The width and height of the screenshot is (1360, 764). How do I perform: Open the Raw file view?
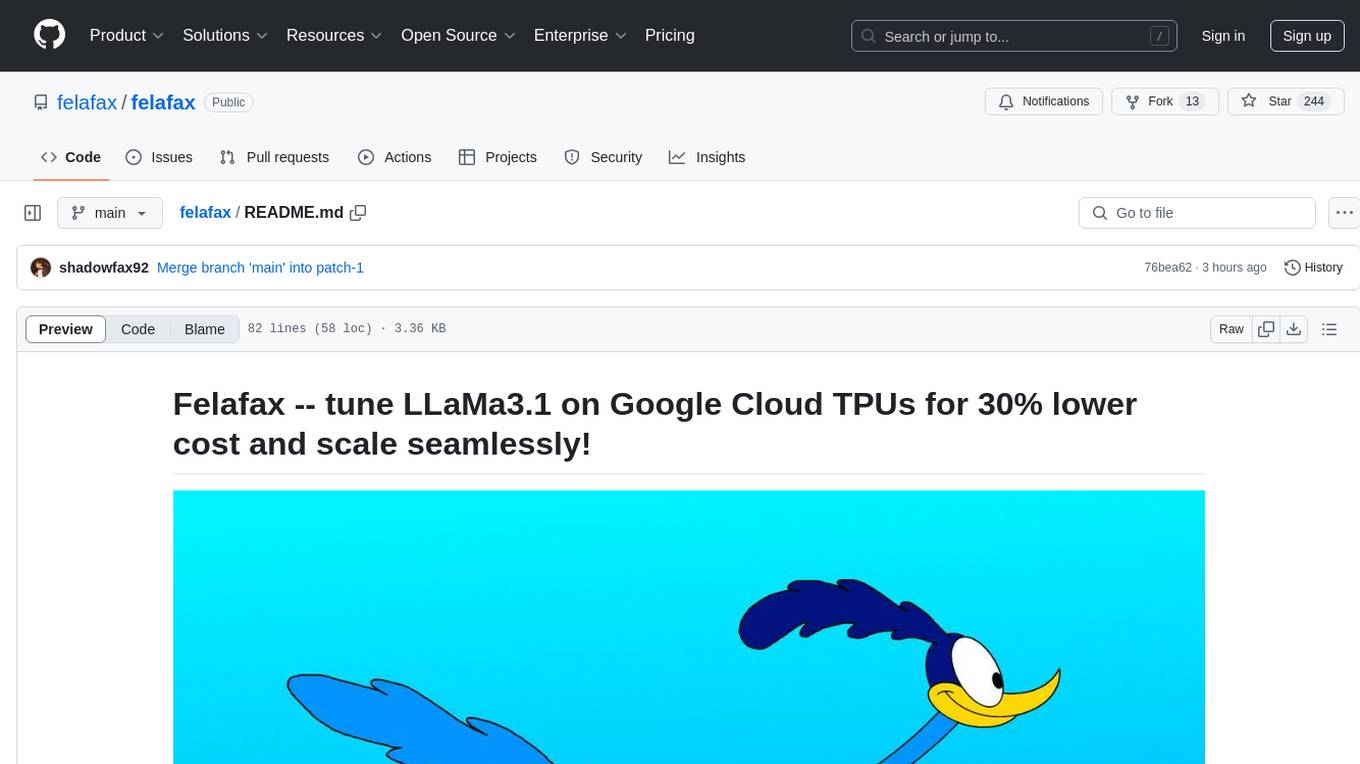coord(1231,329)
